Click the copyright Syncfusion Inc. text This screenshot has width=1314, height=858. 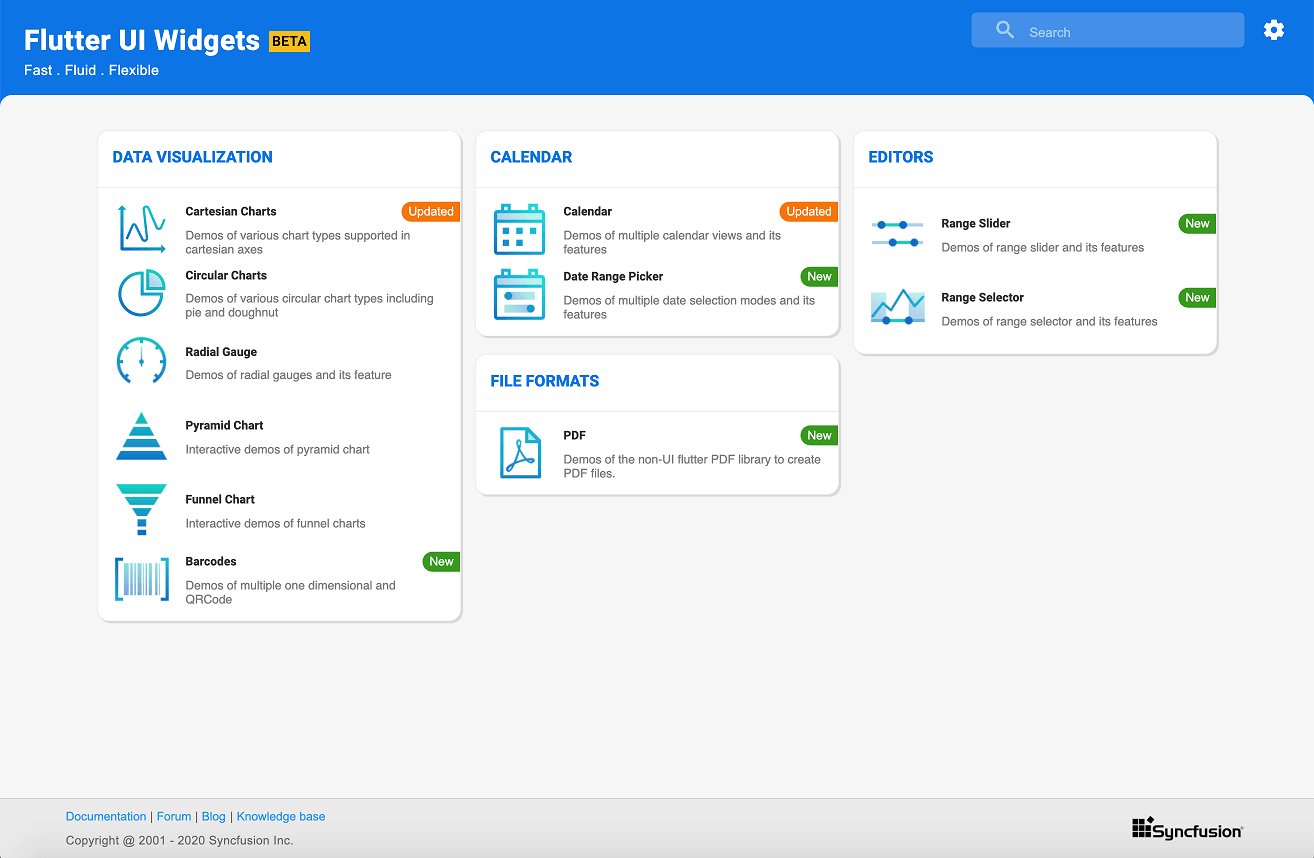180,841
